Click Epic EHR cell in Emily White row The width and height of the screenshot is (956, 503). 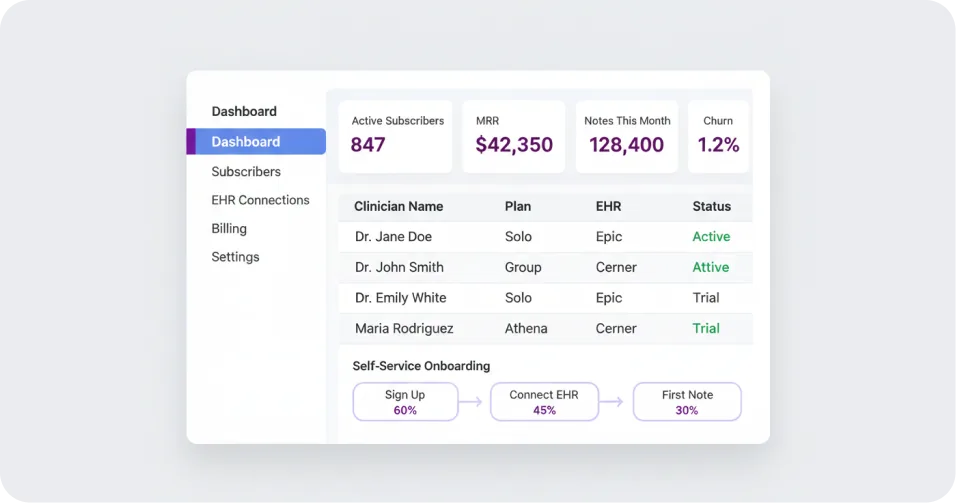tap(608, 298)
